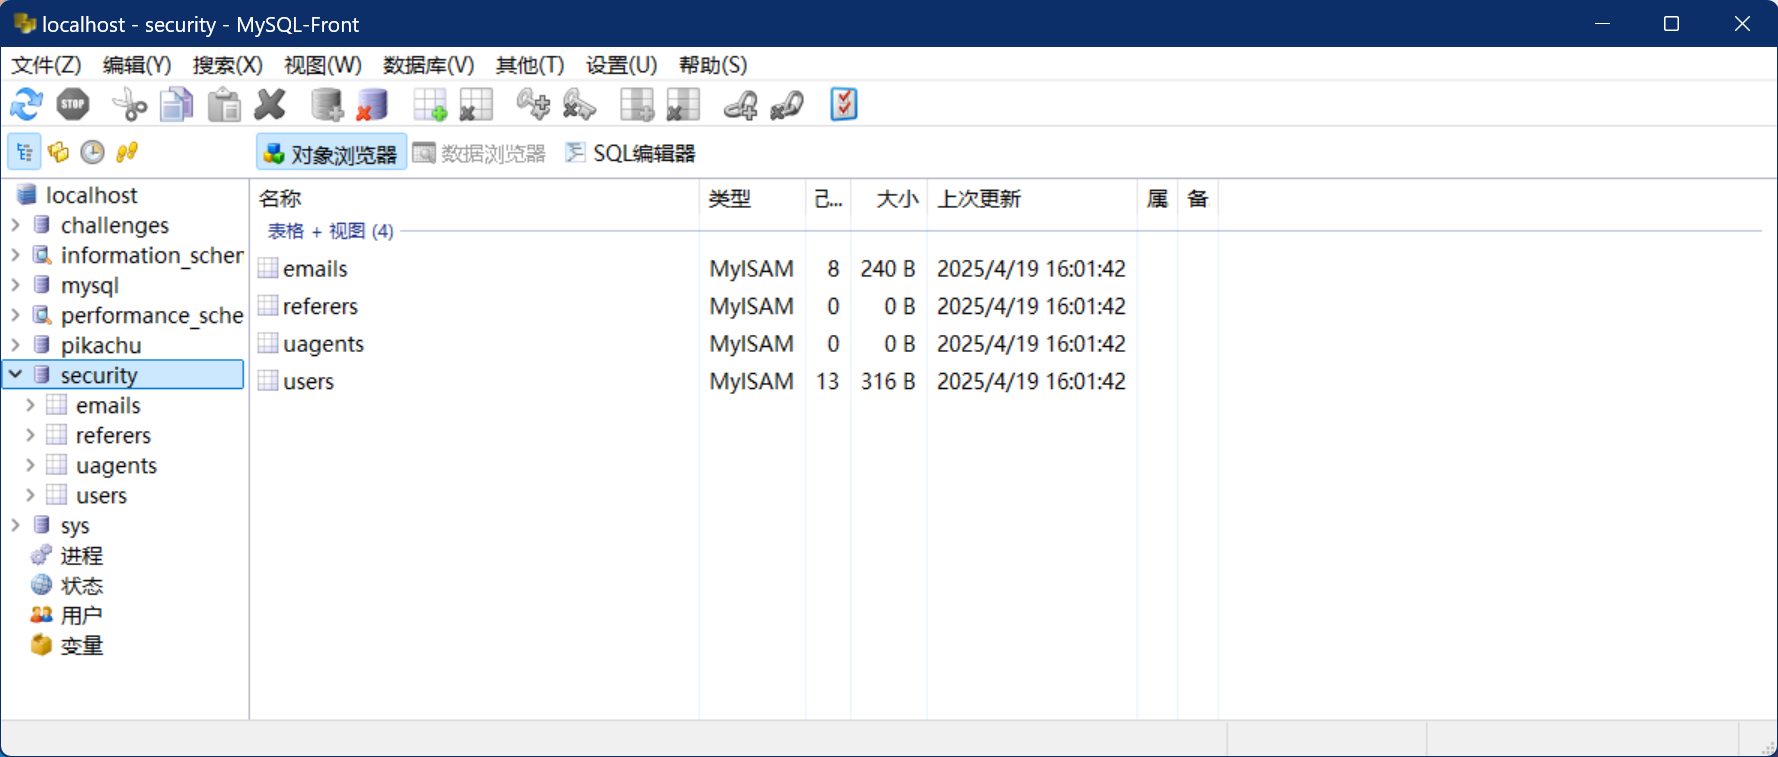
Task: Open the 数据库(V) menu
Action: [x=428, y=65]
